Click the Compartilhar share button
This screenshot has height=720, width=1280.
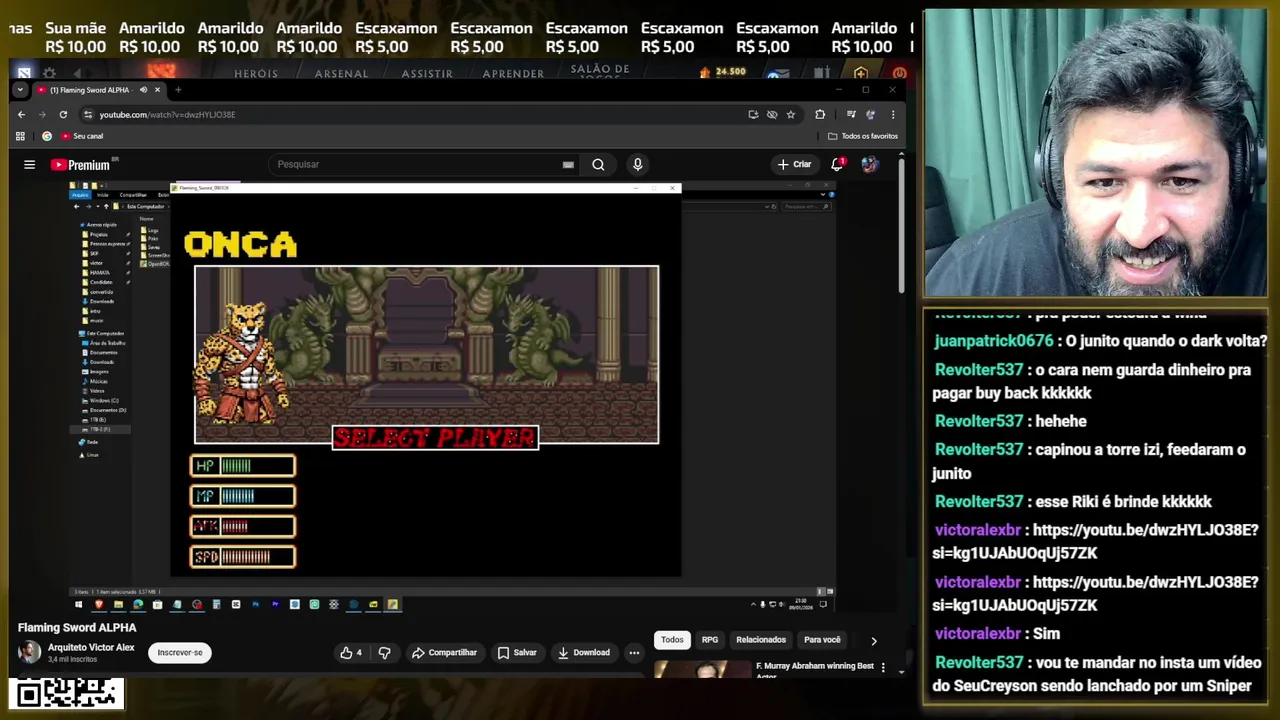[444, 653]
